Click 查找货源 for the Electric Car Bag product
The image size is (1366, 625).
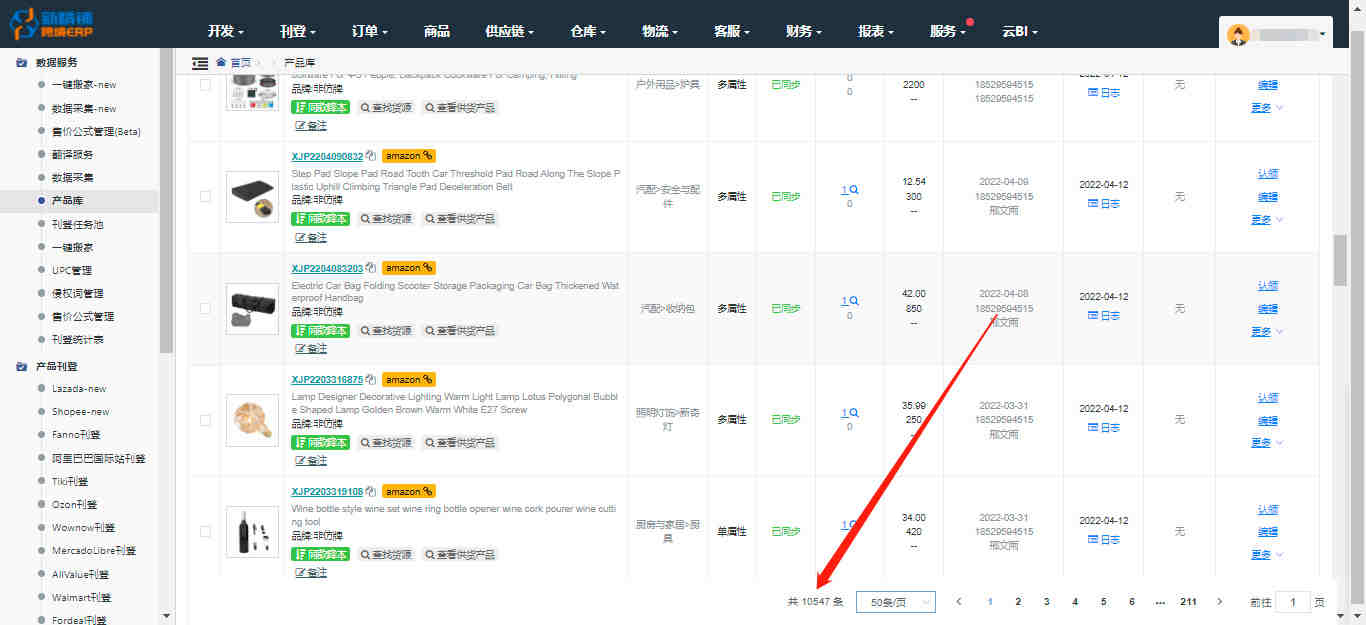pos(386,331)
